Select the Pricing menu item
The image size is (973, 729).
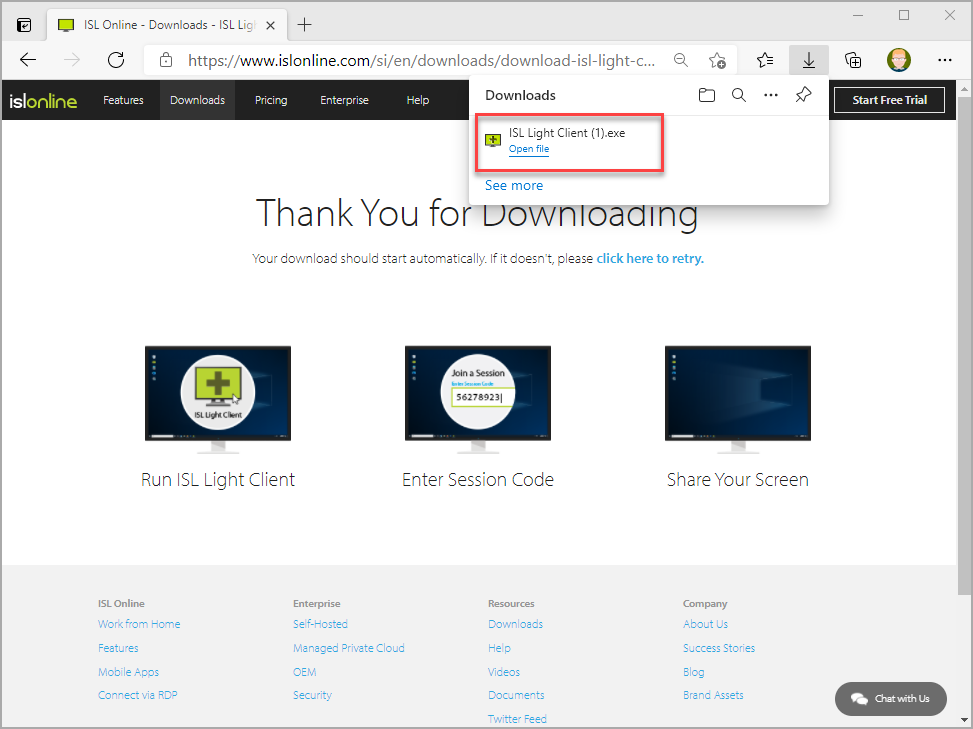pyautogui.click(x=270, y=100)
